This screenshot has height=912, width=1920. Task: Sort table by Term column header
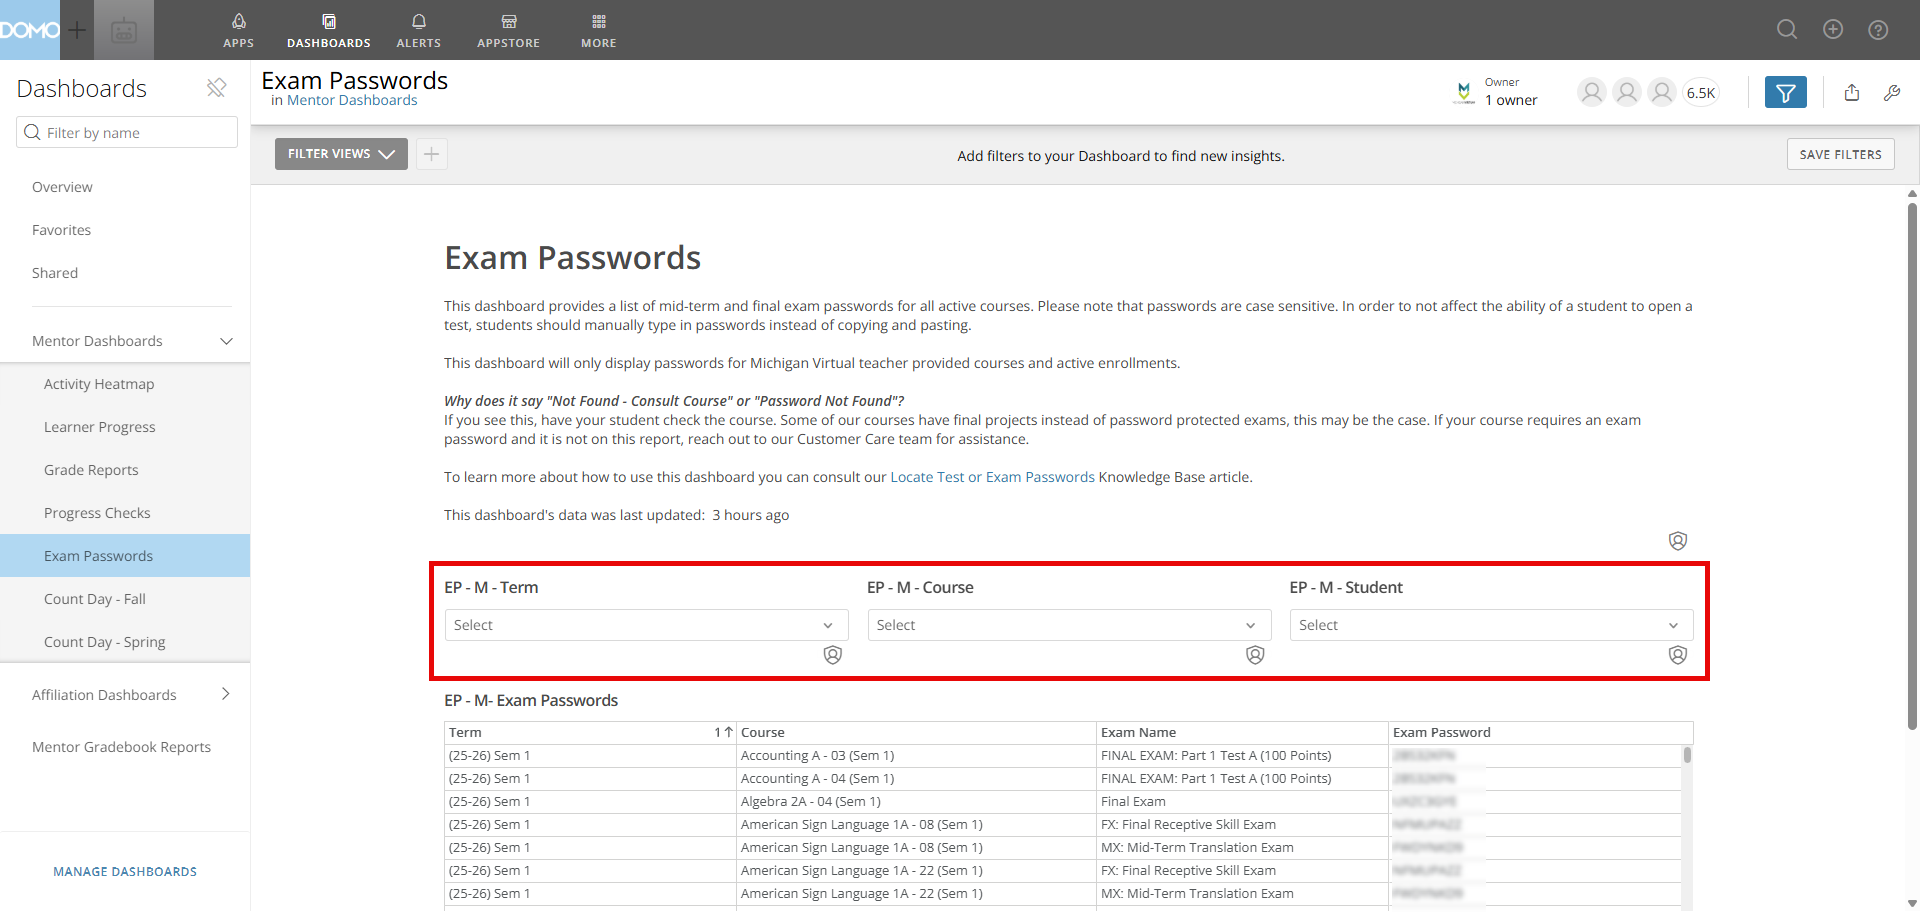[x=590, y=733]
